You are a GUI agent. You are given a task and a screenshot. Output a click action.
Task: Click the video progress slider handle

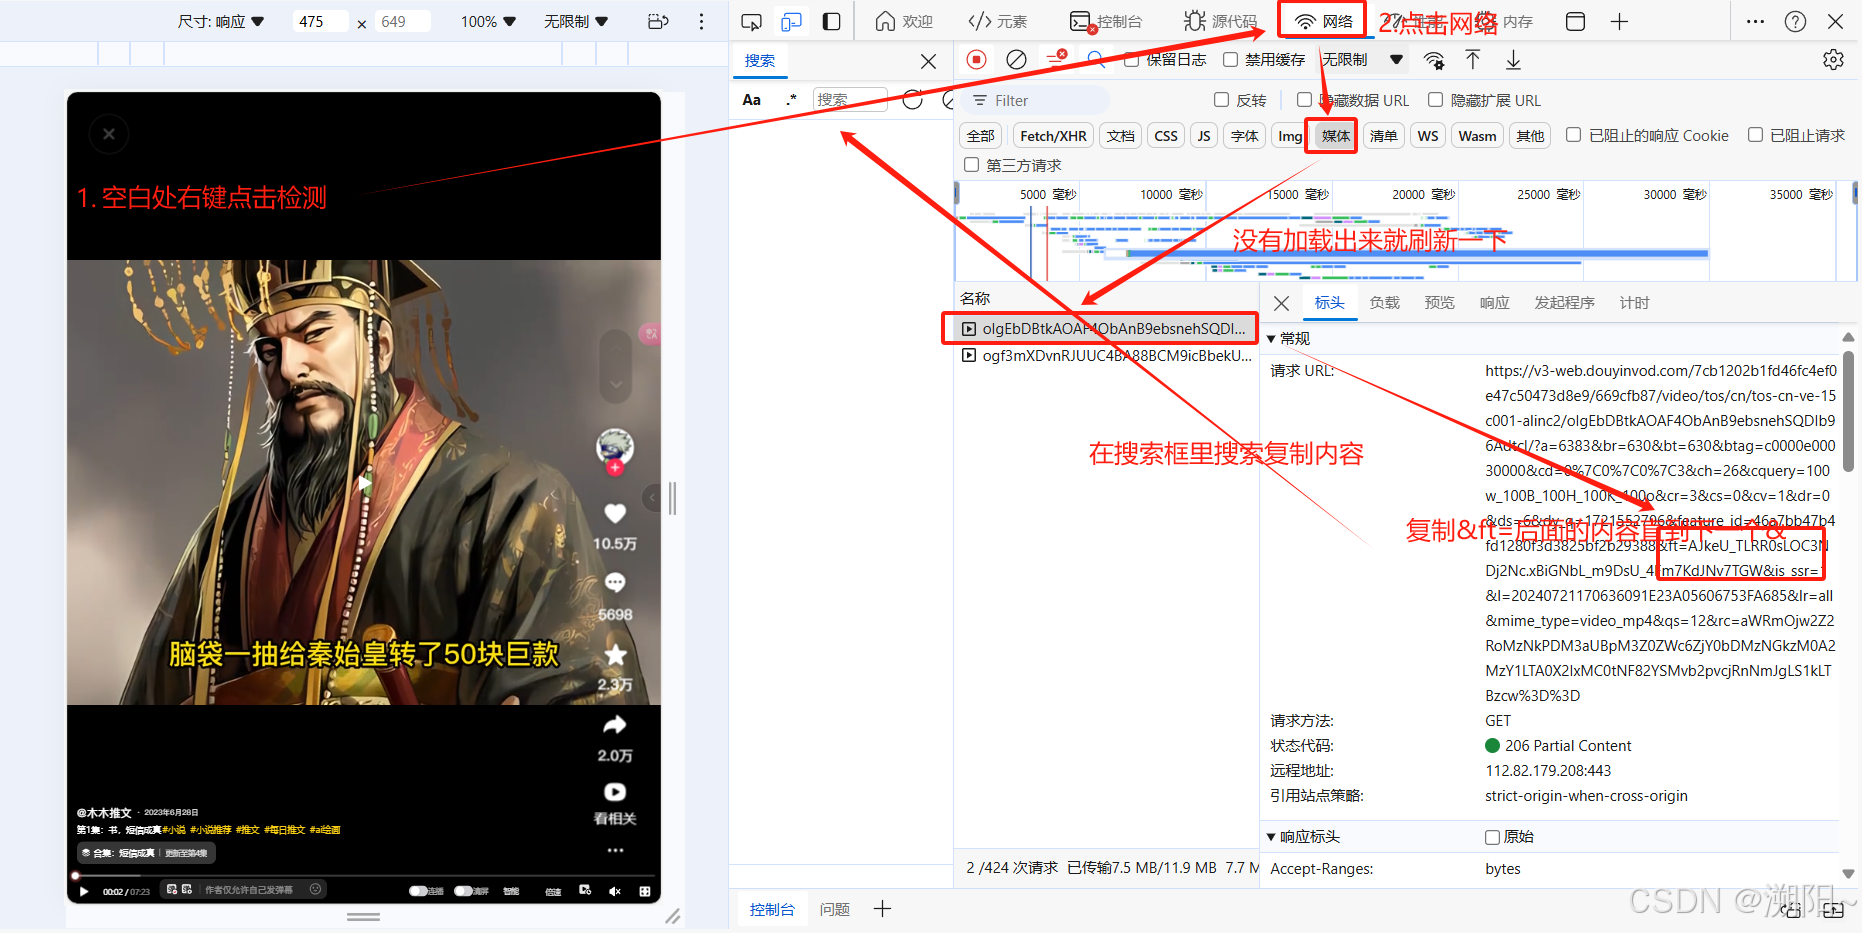[x=76, y=876]
